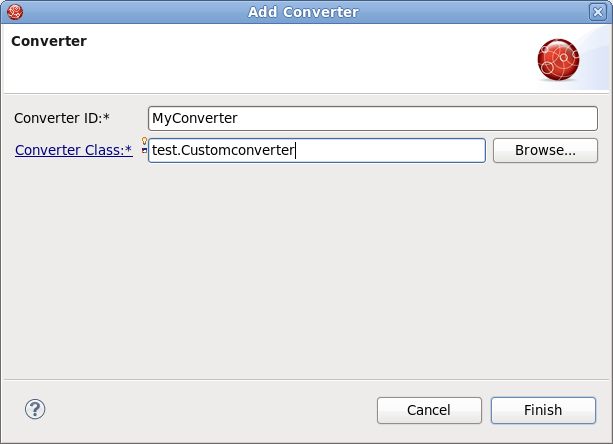This screenshot has height=444, width=613.
Task: Open the Browse... class chooser
Action: pyautogui.click(x=545, y=150)
